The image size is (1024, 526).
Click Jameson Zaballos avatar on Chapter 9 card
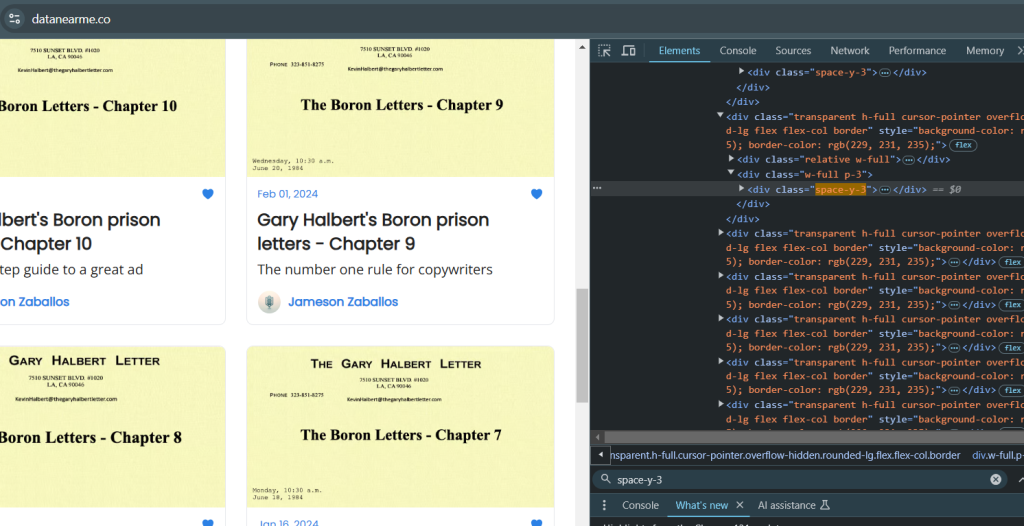pyautogui.click(x=269, y=302)
